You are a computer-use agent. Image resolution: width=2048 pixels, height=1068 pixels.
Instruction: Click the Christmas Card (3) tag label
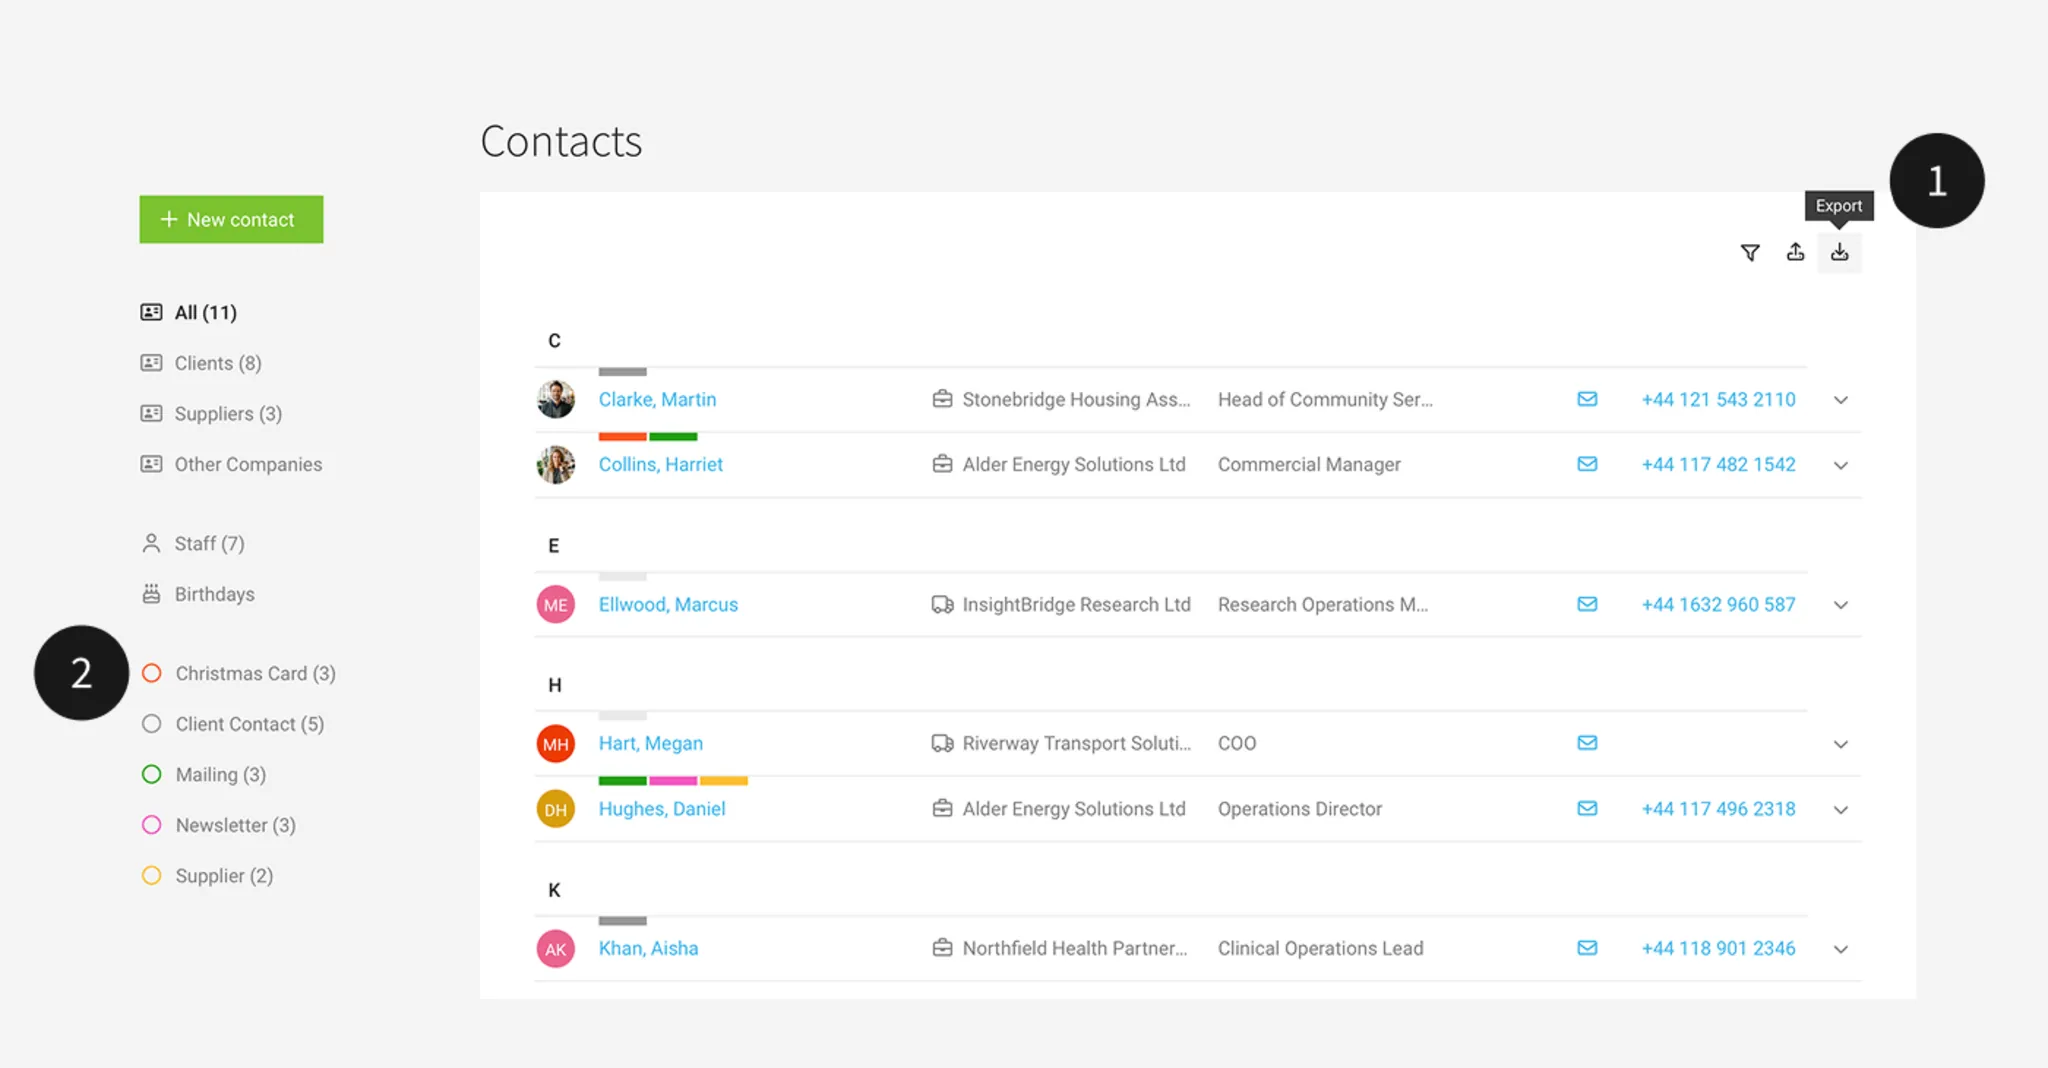pos(255,673)
